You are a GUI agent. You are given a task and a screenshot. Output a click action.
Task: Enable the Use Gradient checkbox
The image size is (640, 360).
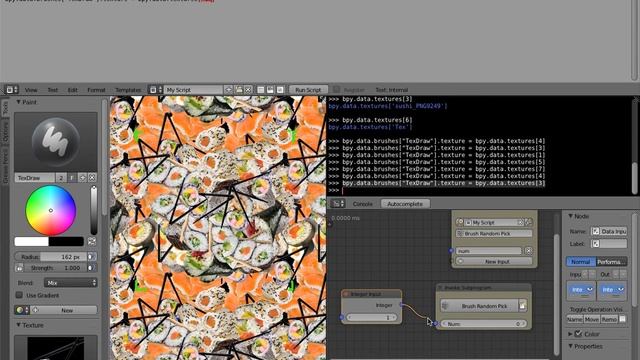[x=19, y=295]
